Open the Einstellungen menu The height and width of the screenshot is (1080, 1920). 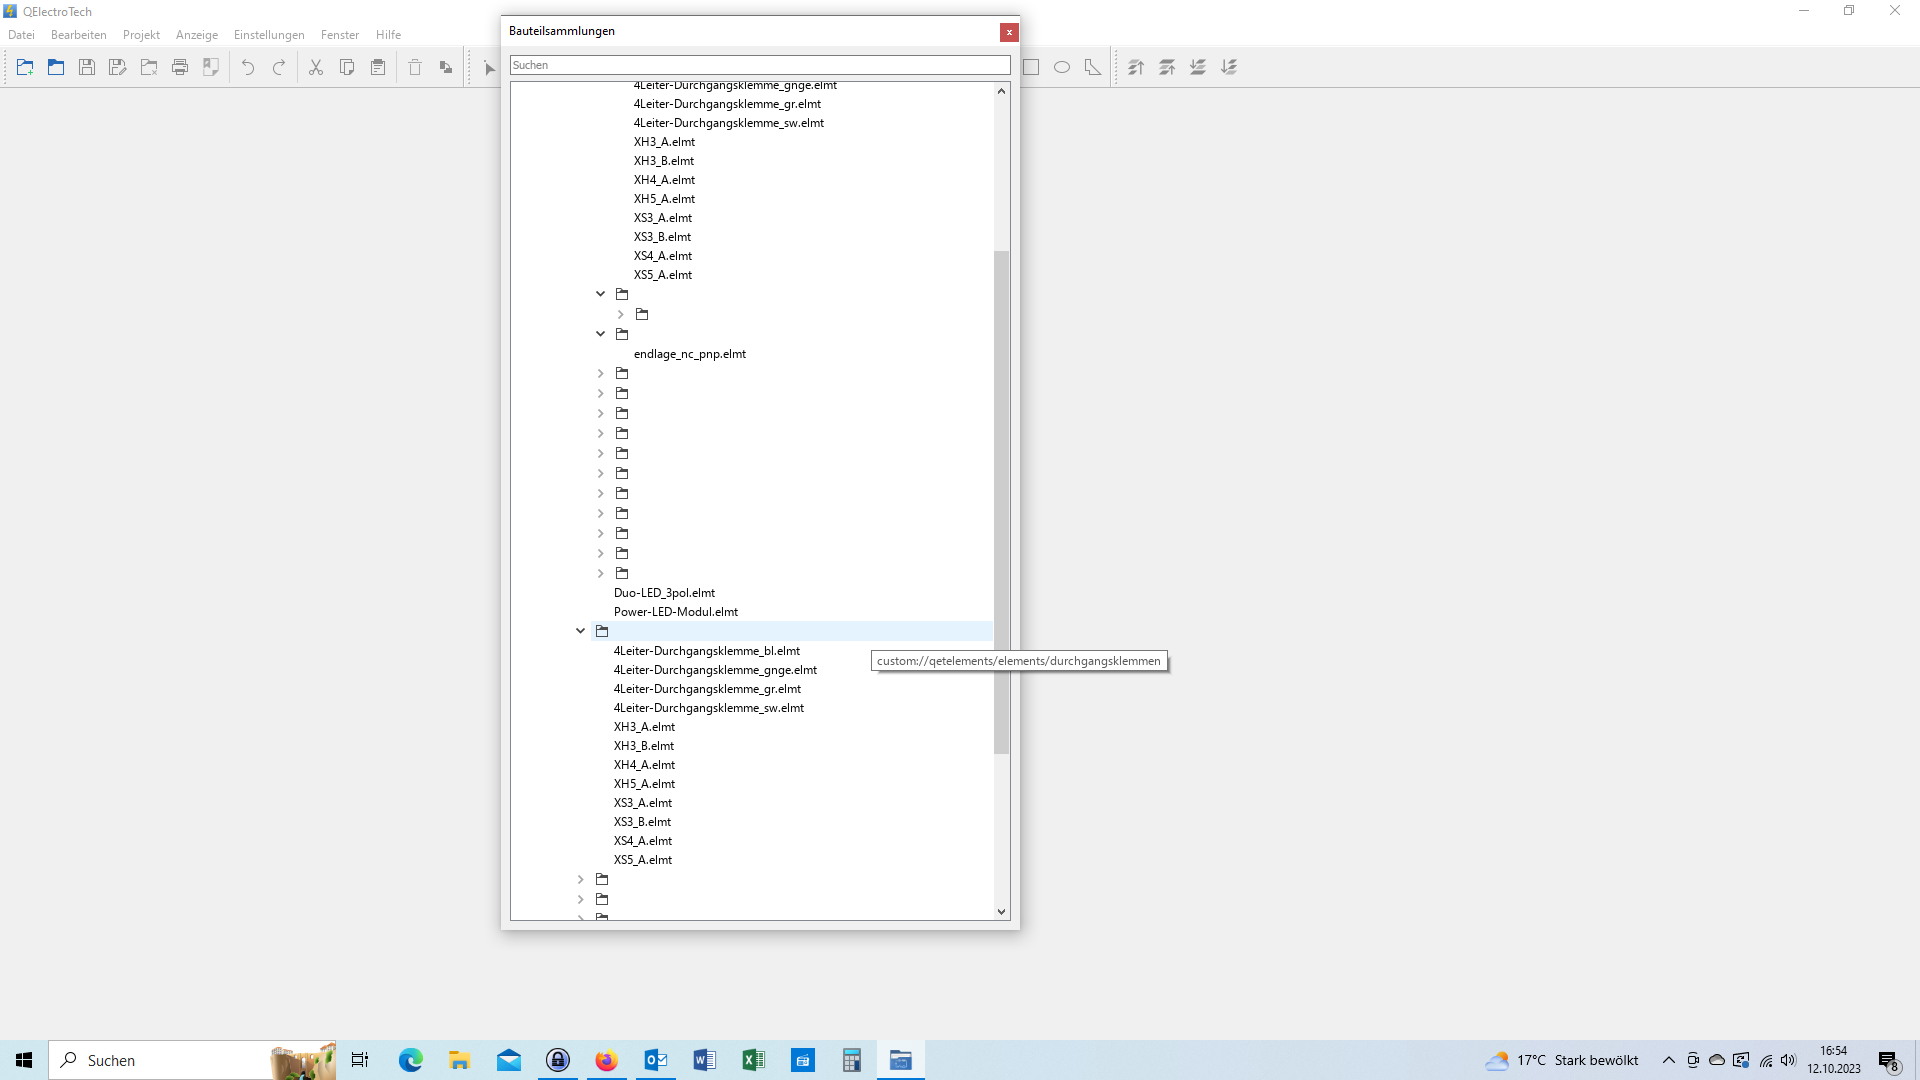pyautogui.click(x=269, y=35)
